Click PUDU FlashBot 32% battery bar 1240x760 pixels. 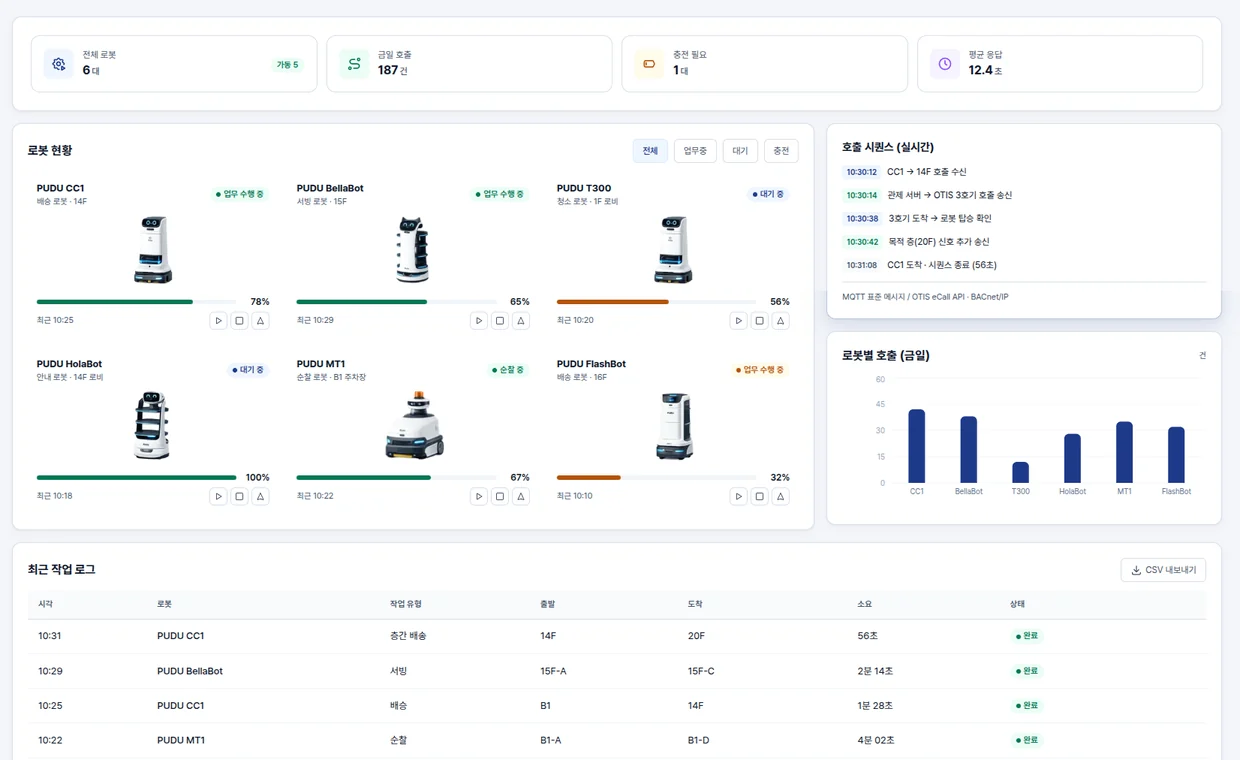point(657,477)
